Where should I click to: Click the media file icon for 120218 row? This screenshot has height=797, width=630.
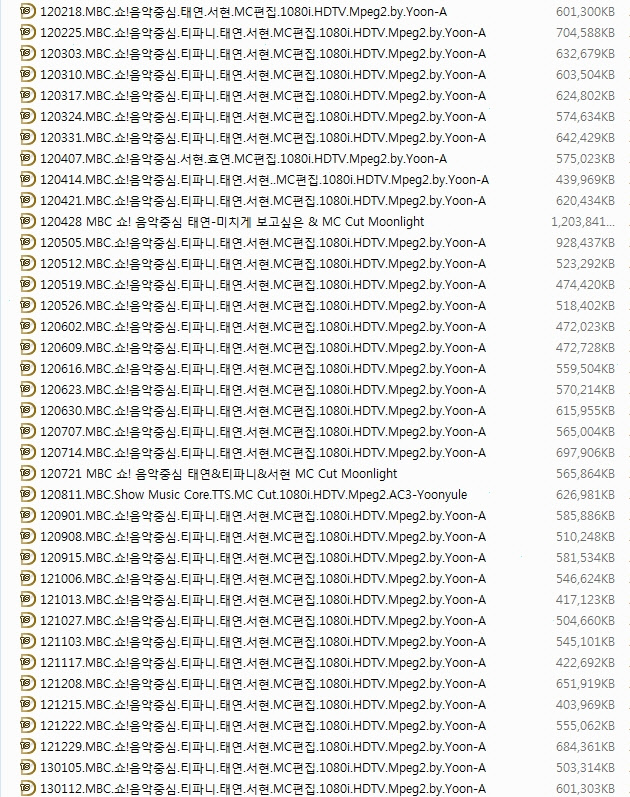[x=28, y=11]
